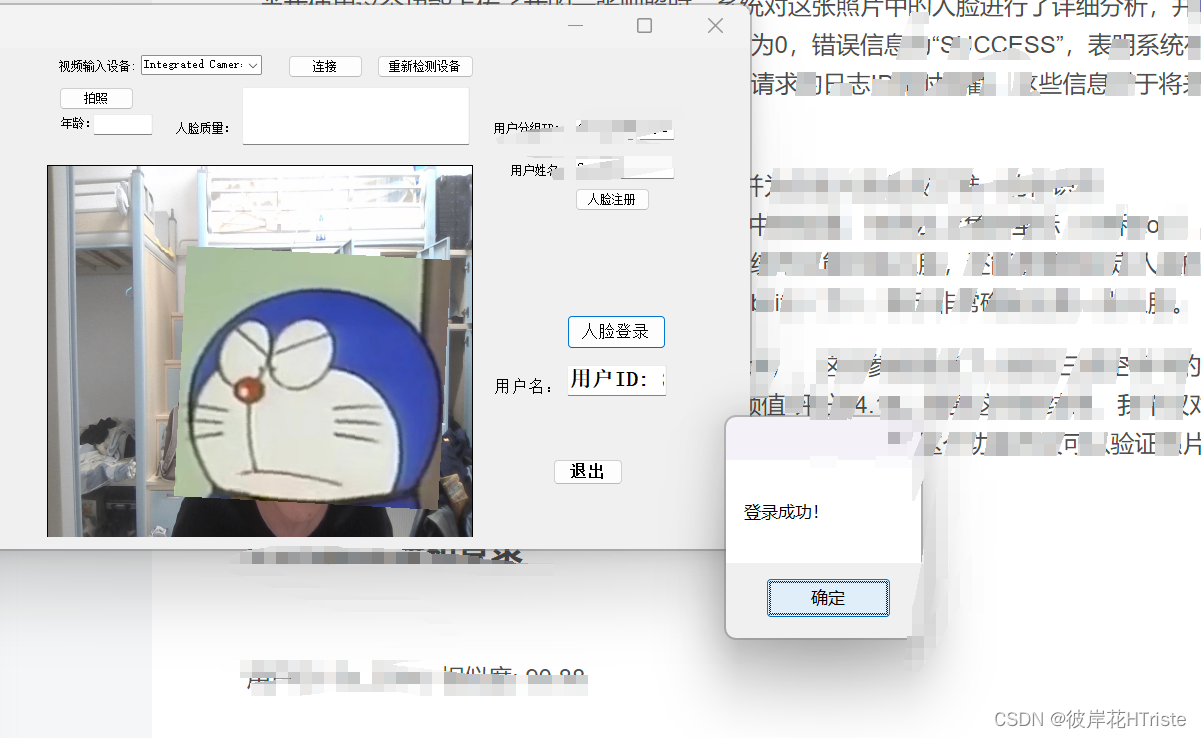This screenshot has width=1201, height=738.
Task: Click the 重新检测设备 button
Action: pos(425,66)
